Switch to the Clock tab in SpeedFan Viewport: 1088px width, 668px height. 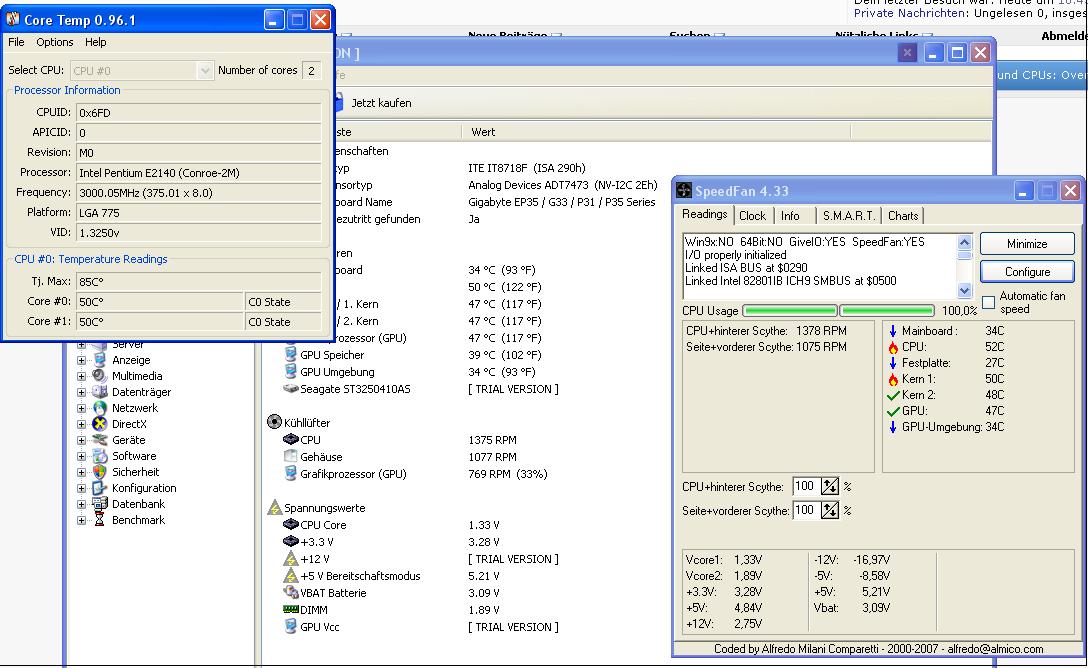[x=752, y=216]
